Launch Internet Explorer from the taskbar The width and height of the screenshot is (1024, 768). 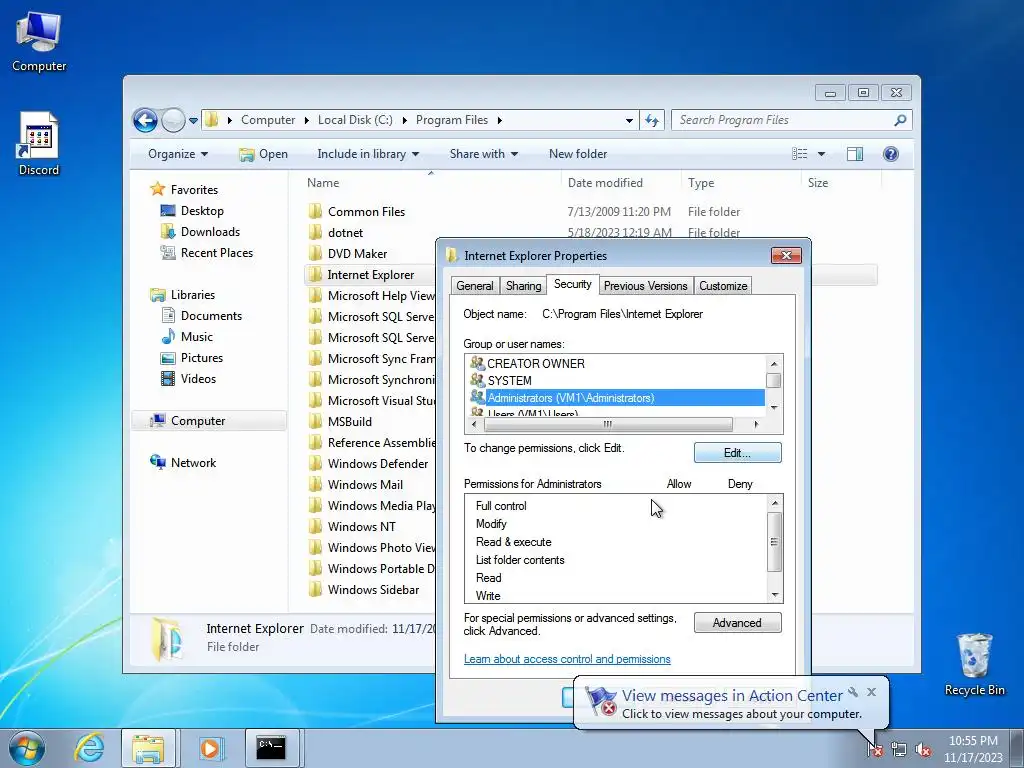click(89, 748)
